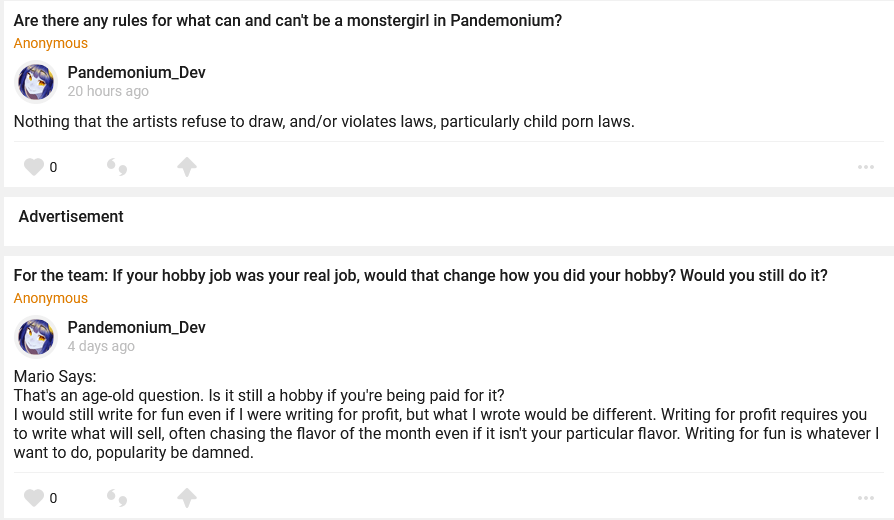The image size is (894, 520).
Task: Open the '20 hours ago' timestamp link
Action: click(108, 91)
